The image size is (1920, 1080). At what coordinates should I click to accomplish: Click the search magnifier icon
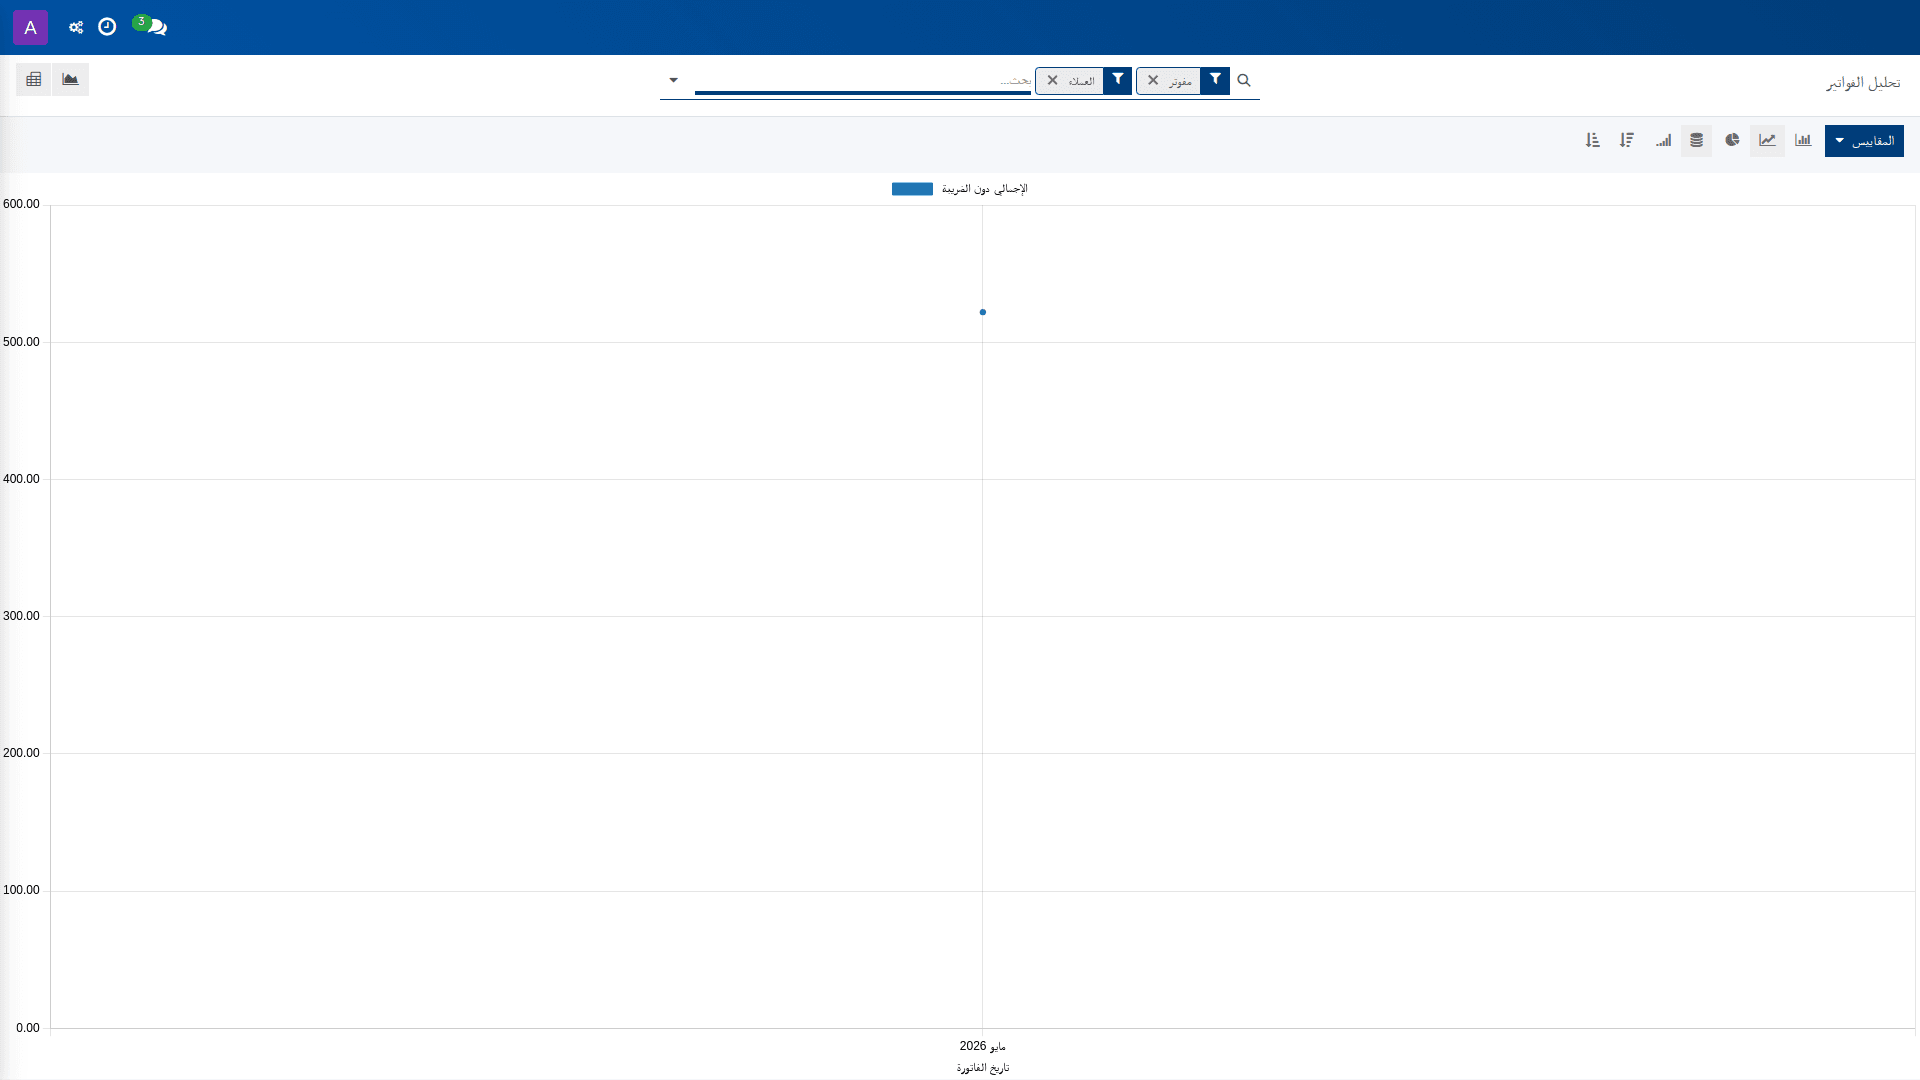[x=1244, y=80]
